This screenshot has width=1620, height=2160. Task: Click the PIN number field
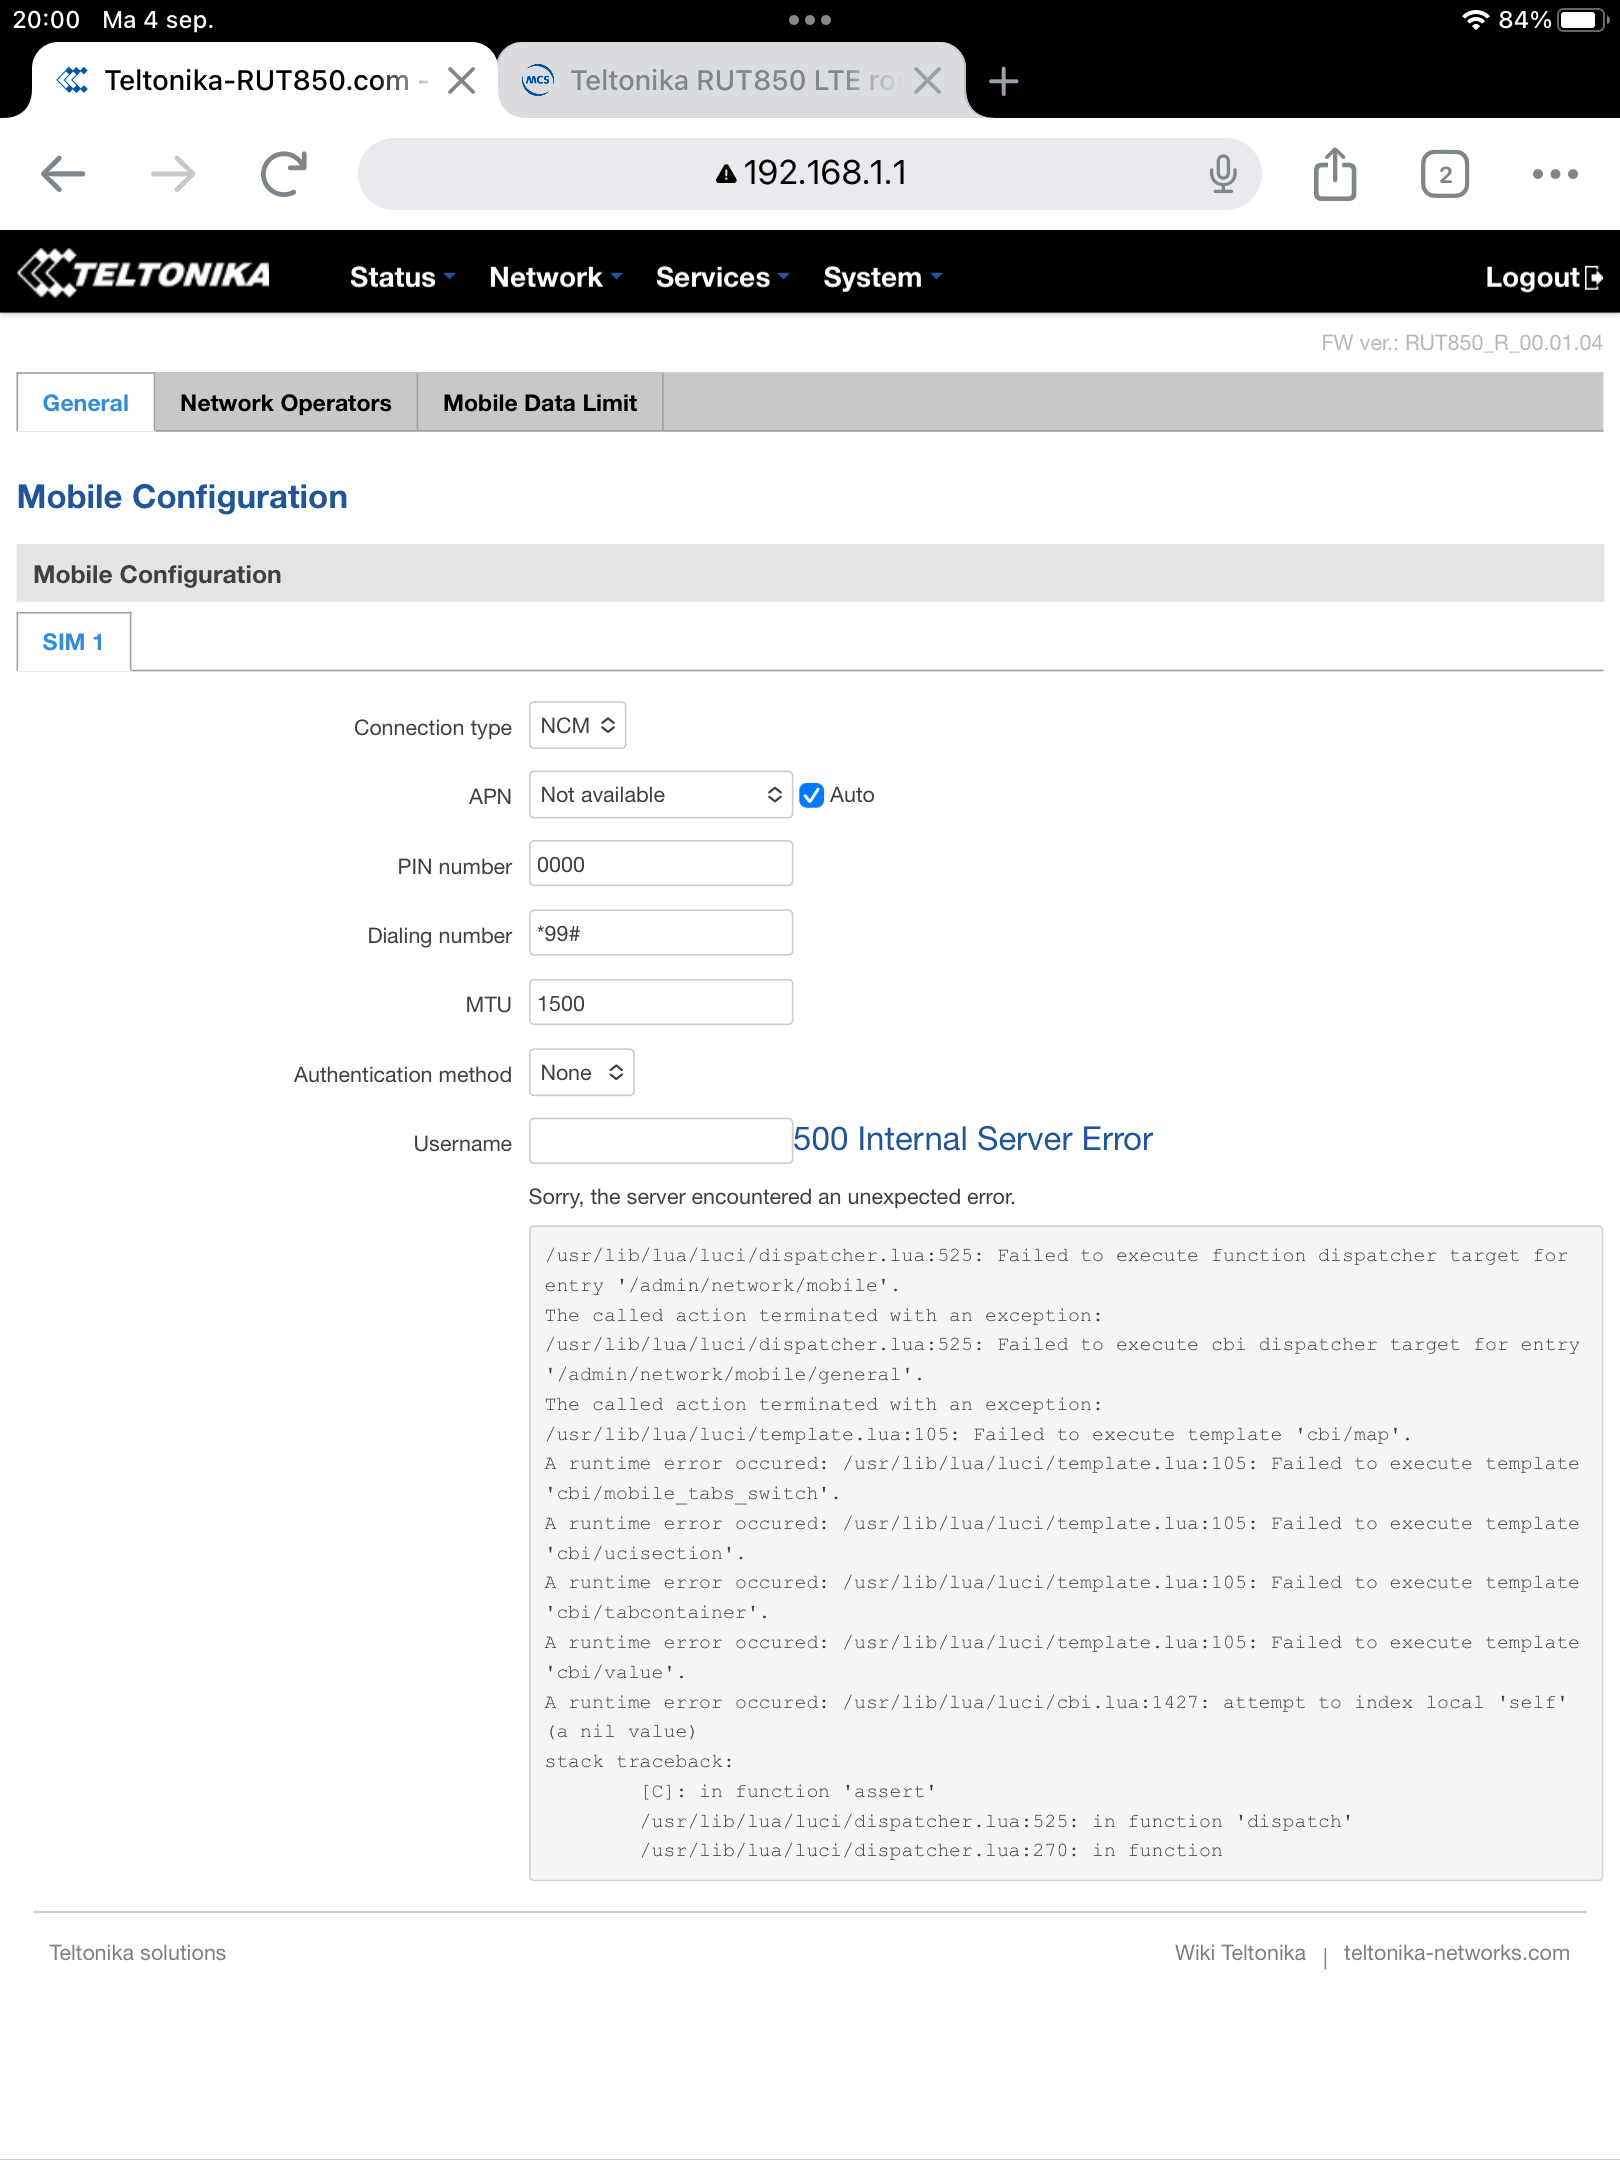click(660, 864)
